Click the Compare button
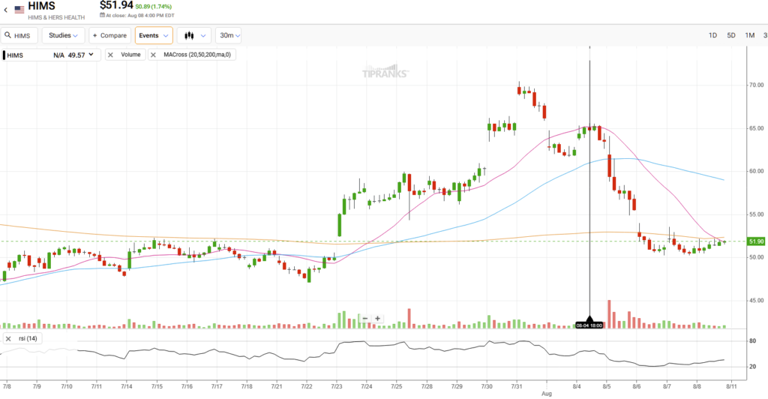This screenshot has height=399, width=768. click(110, 35)
